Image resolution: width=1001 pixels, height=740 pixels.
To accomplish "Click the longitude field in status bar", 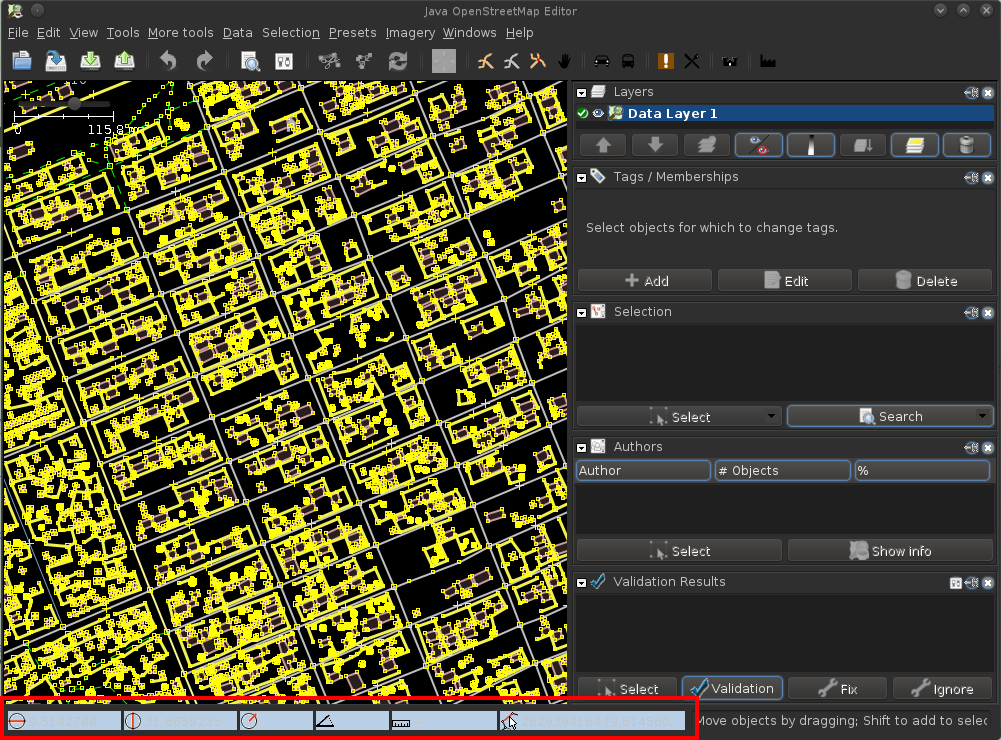I will click(x=180, y=721).
